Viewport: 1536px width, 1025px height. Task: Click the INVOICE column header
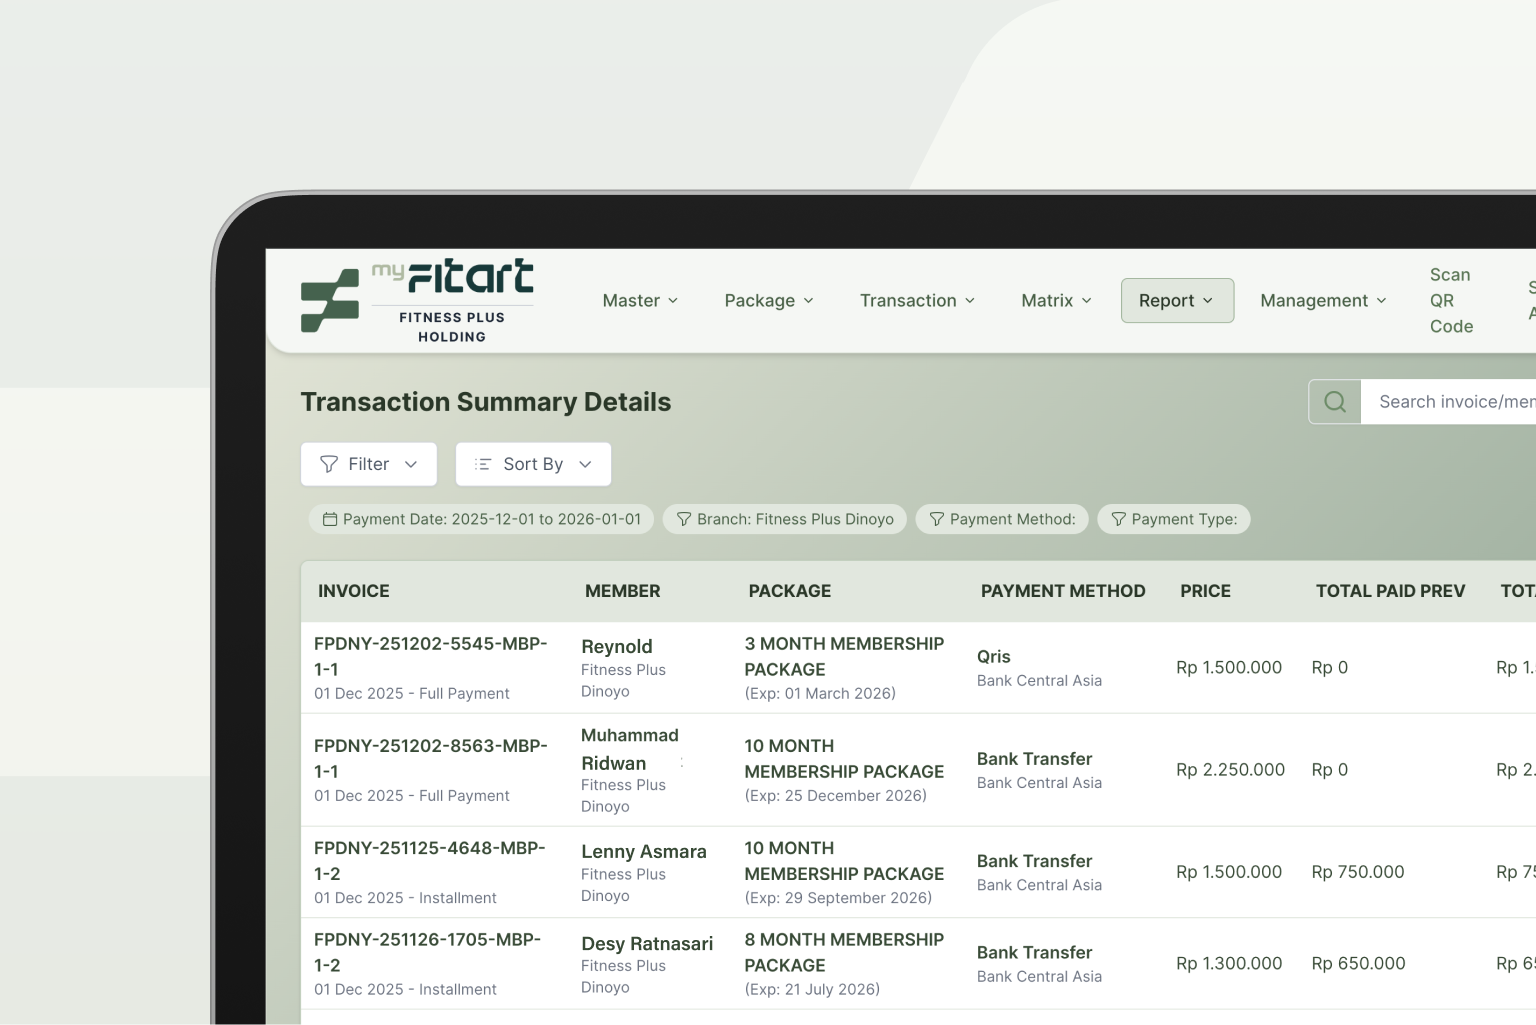(354, 591)
